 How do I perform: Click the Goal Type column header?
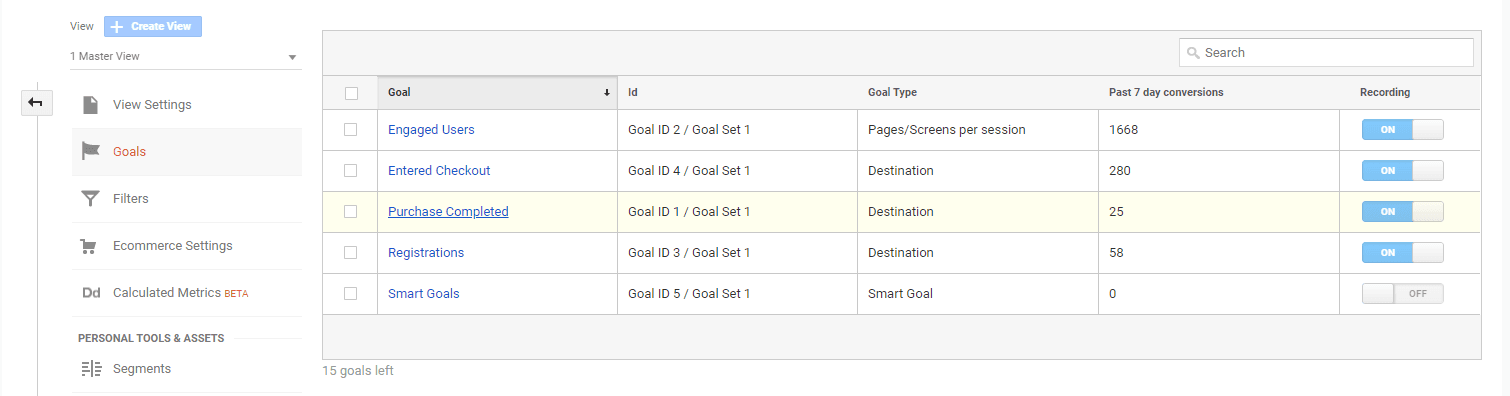(977, 93)
